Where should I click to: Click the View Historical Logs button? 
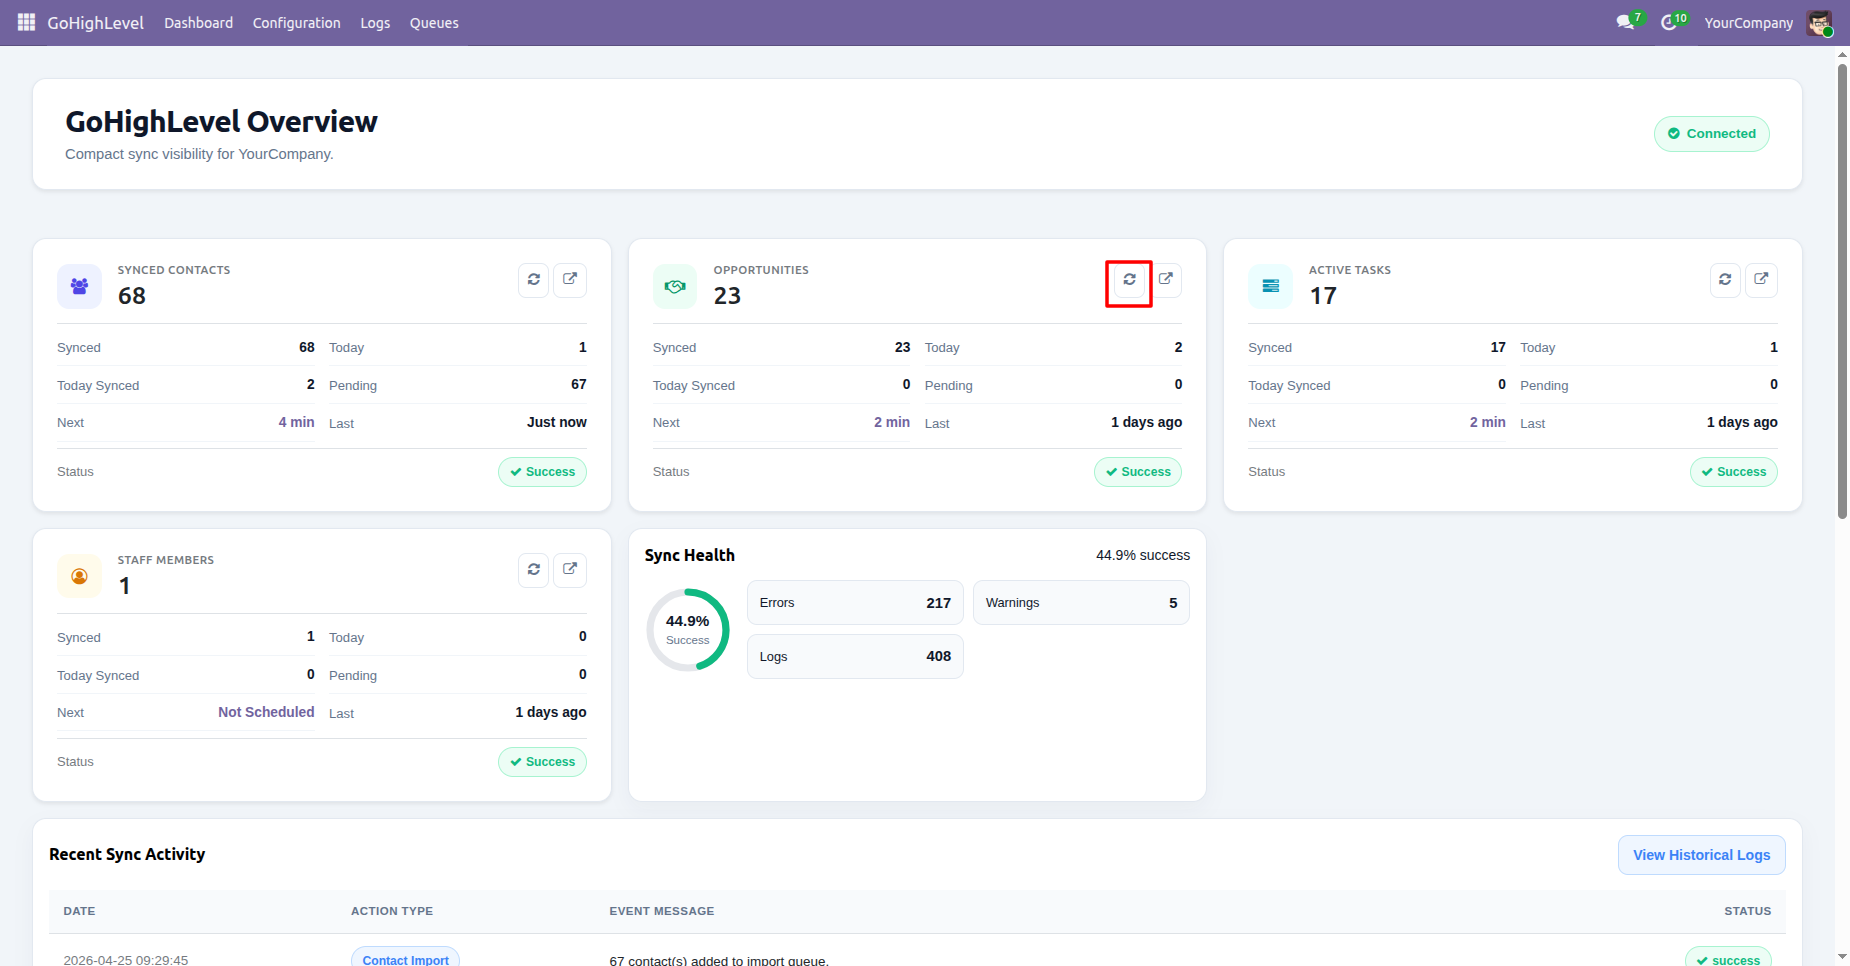click(x=1701, y=855)
